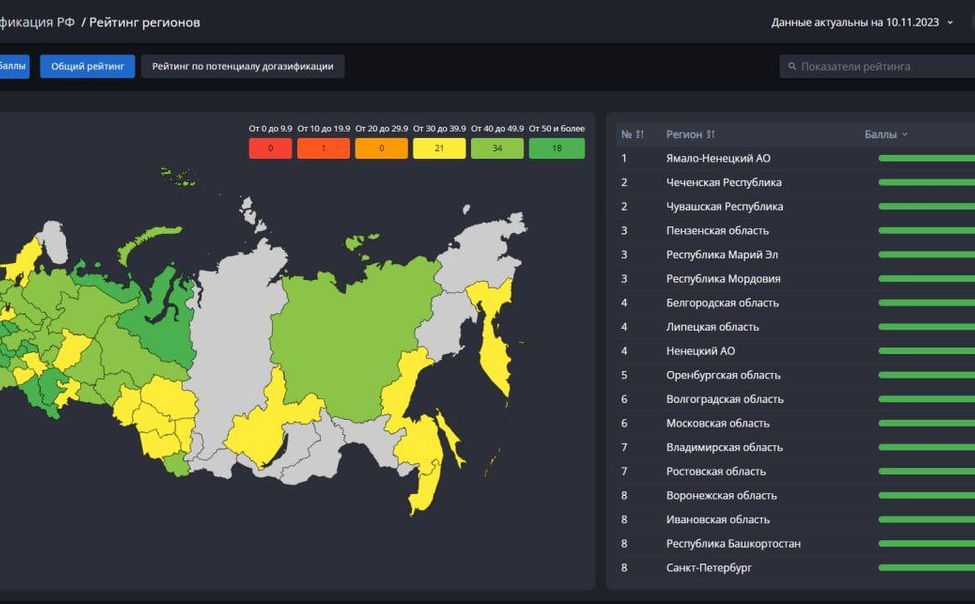Toggle the yellow 30 to 39.9 legend box
This screenshot has width=975, height=604.
[x=439, y=149]
